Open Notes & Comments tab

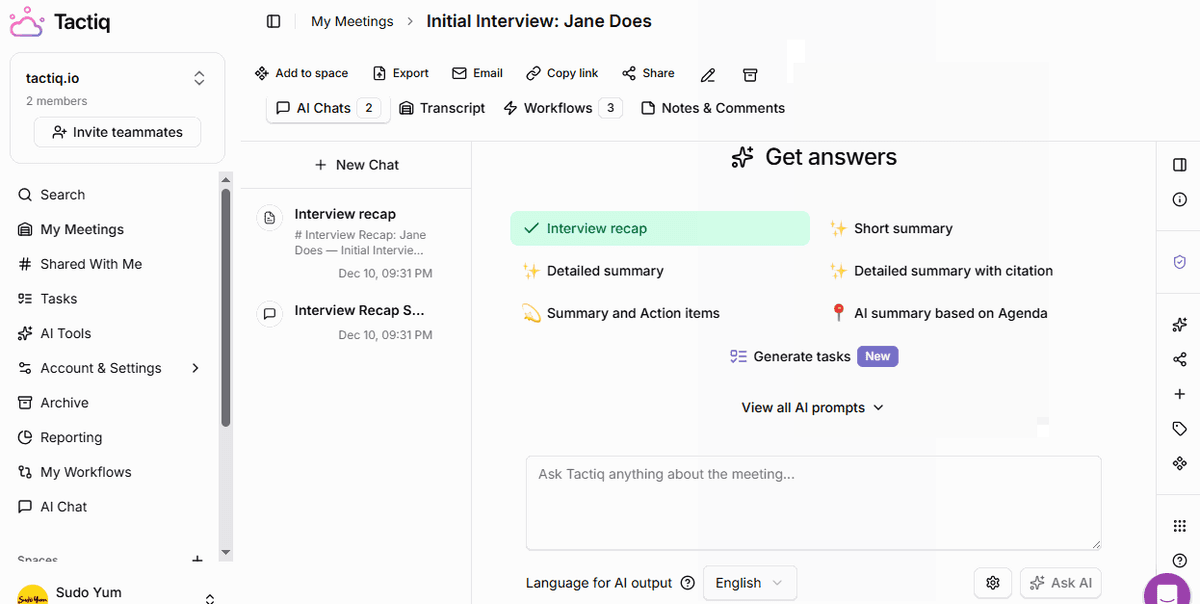[x=713, y=108]
